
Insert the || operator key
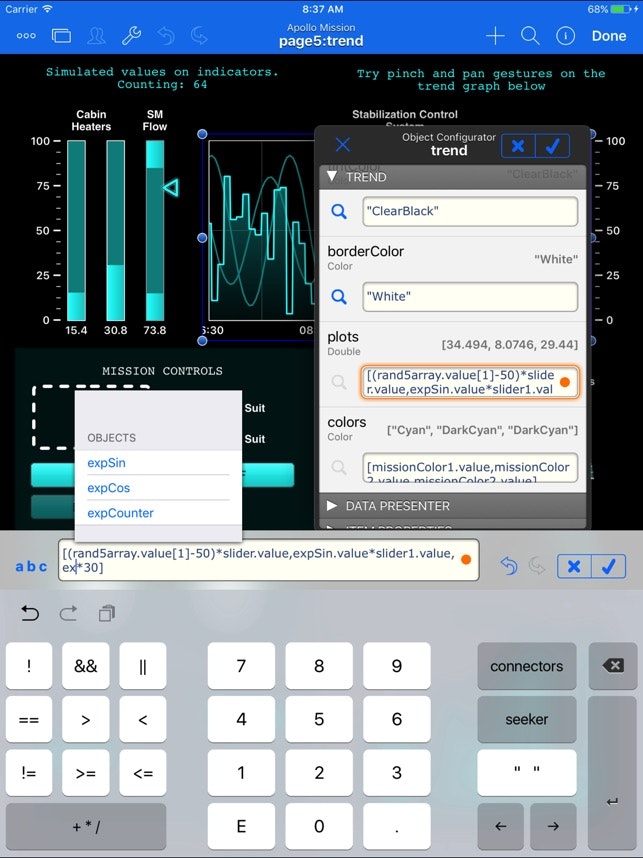[143, 666]
